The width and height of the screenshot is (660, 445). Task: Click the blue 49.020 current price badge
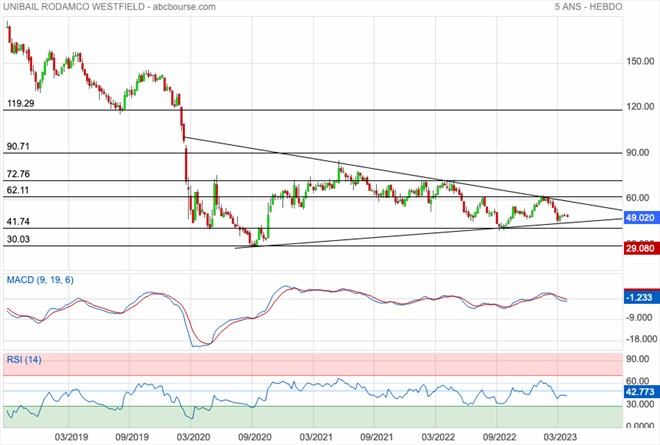click(x=641, y=218)
